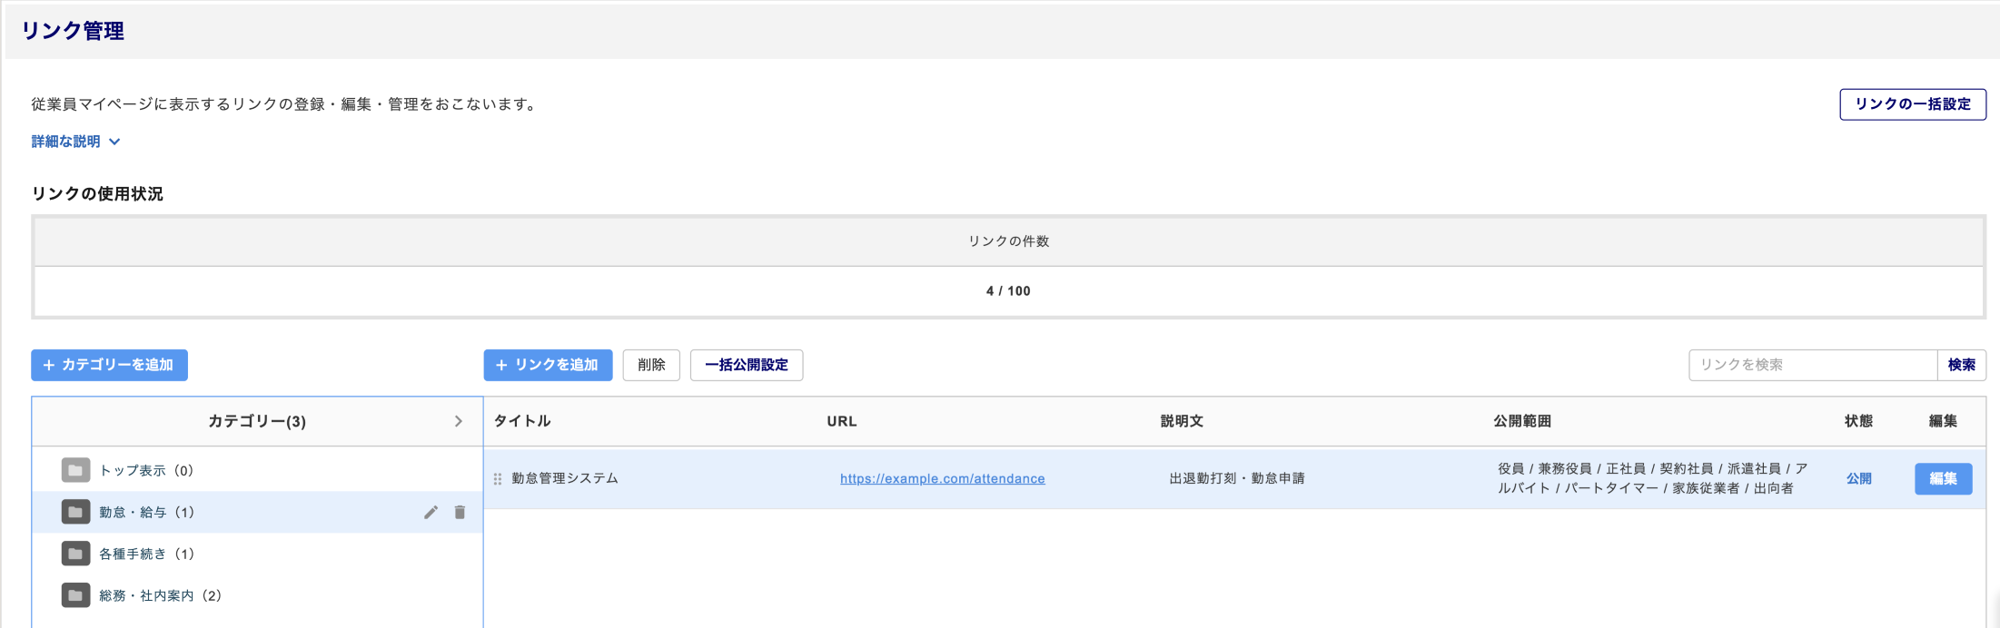The image size is (2000, 628).
Task: Click the trash icon for 勤怠・給与 category
Action: [x=460, y=512]
